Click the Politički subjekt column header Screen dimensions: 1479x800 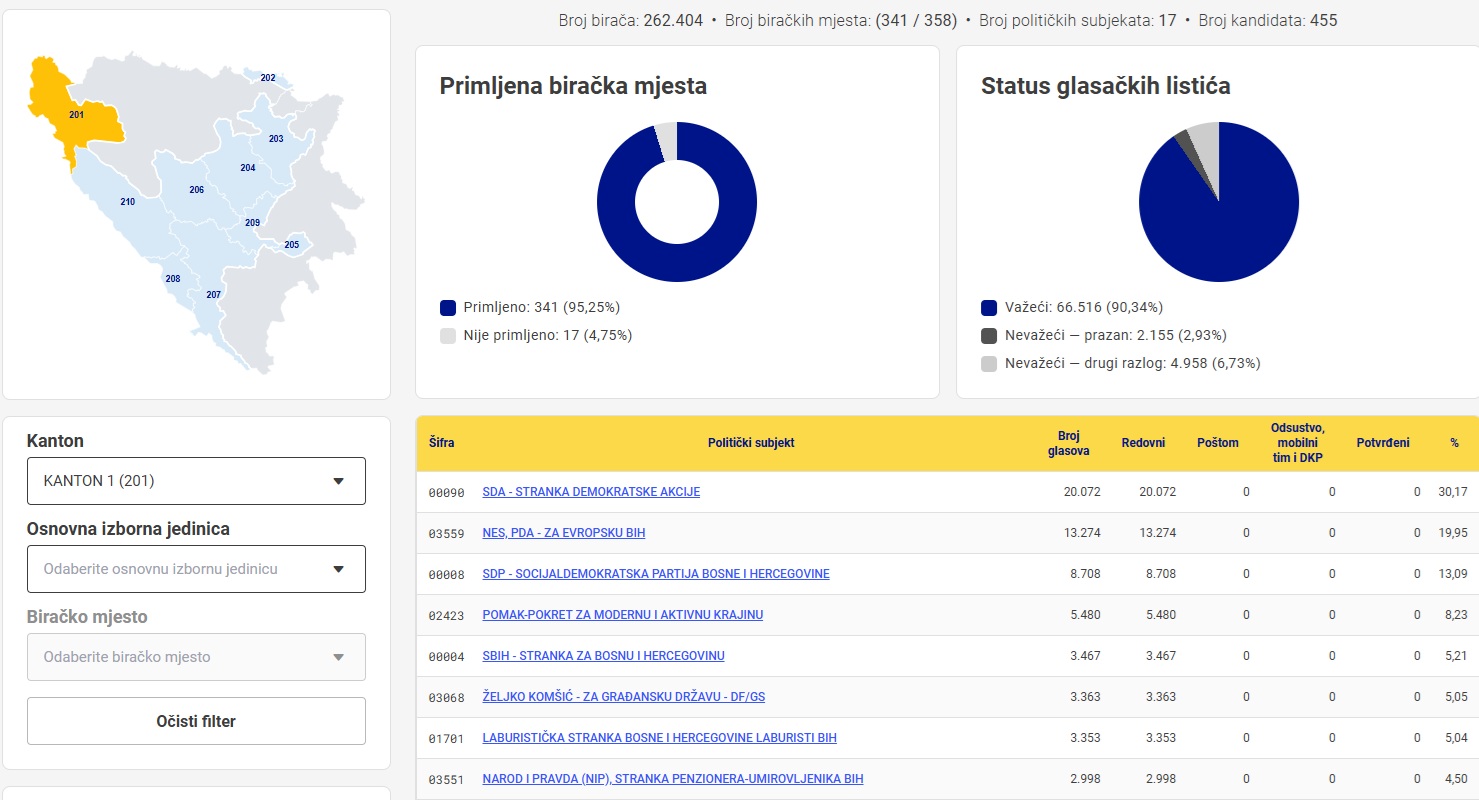click(751, 443)
